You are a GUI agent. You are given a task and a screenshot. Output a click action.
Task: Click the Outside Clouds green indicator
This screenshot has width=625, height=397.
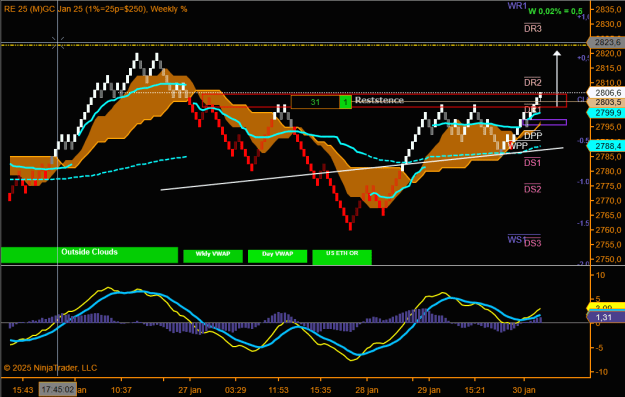tap(89, 255)
